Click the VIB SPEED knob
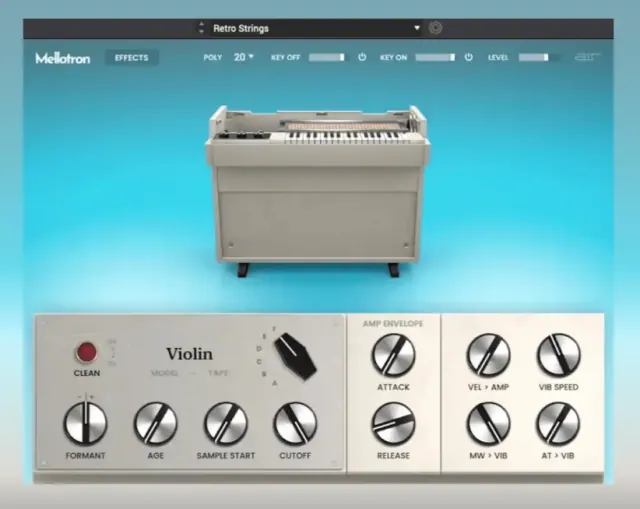Screen dimensions: 640x509 click(558, 355)
